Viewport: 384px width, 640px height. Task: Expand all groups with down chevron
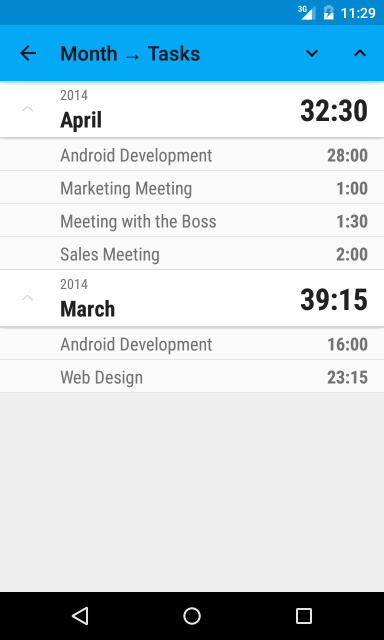click(x=312, y=53)
